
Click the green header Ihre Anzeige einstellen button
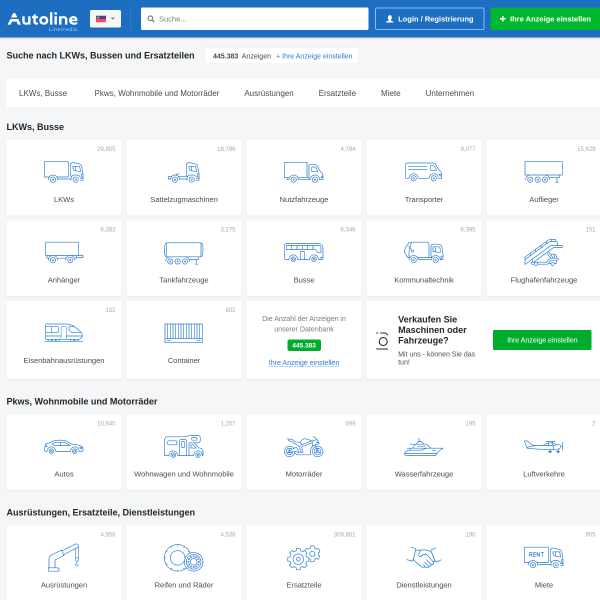click(545, 19)
